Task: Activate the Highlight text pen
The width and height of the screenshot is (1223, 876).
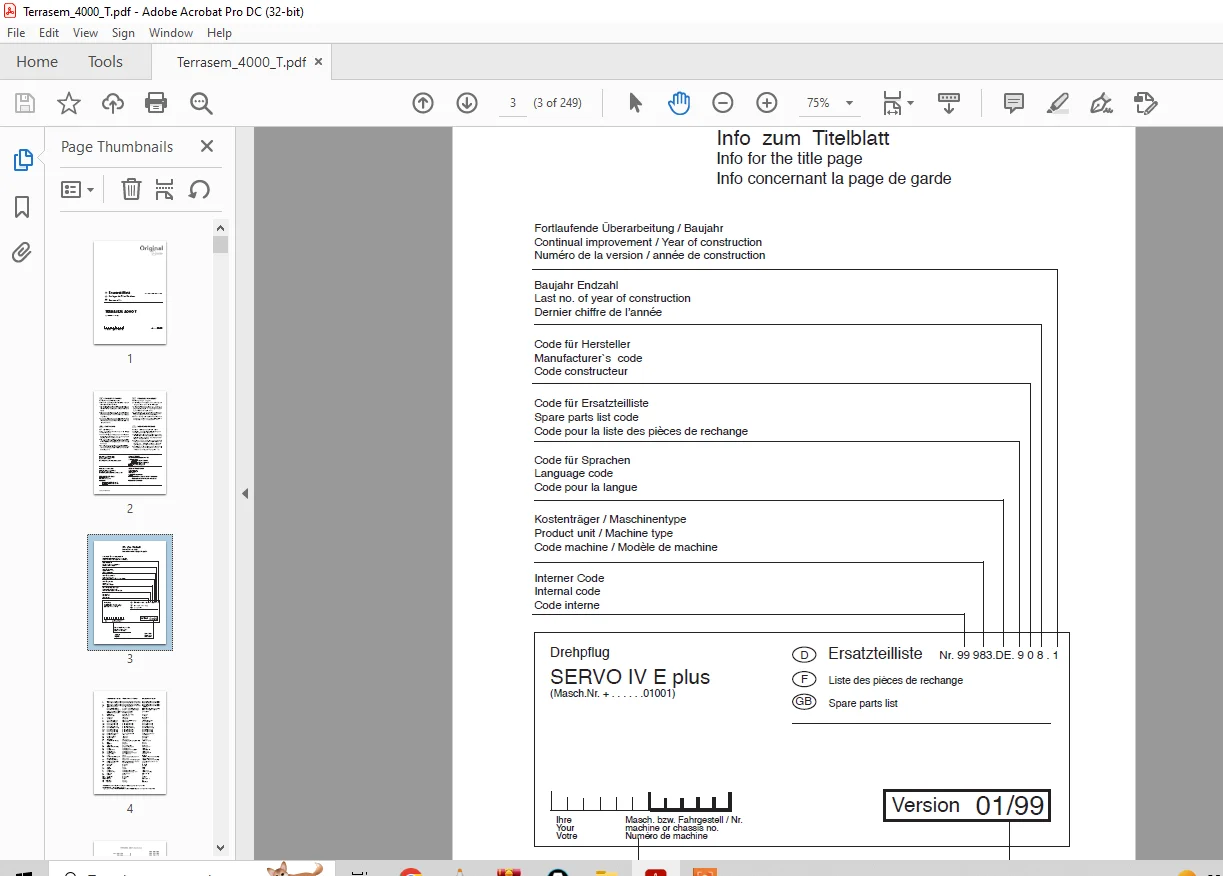Action: (1058, 103)
